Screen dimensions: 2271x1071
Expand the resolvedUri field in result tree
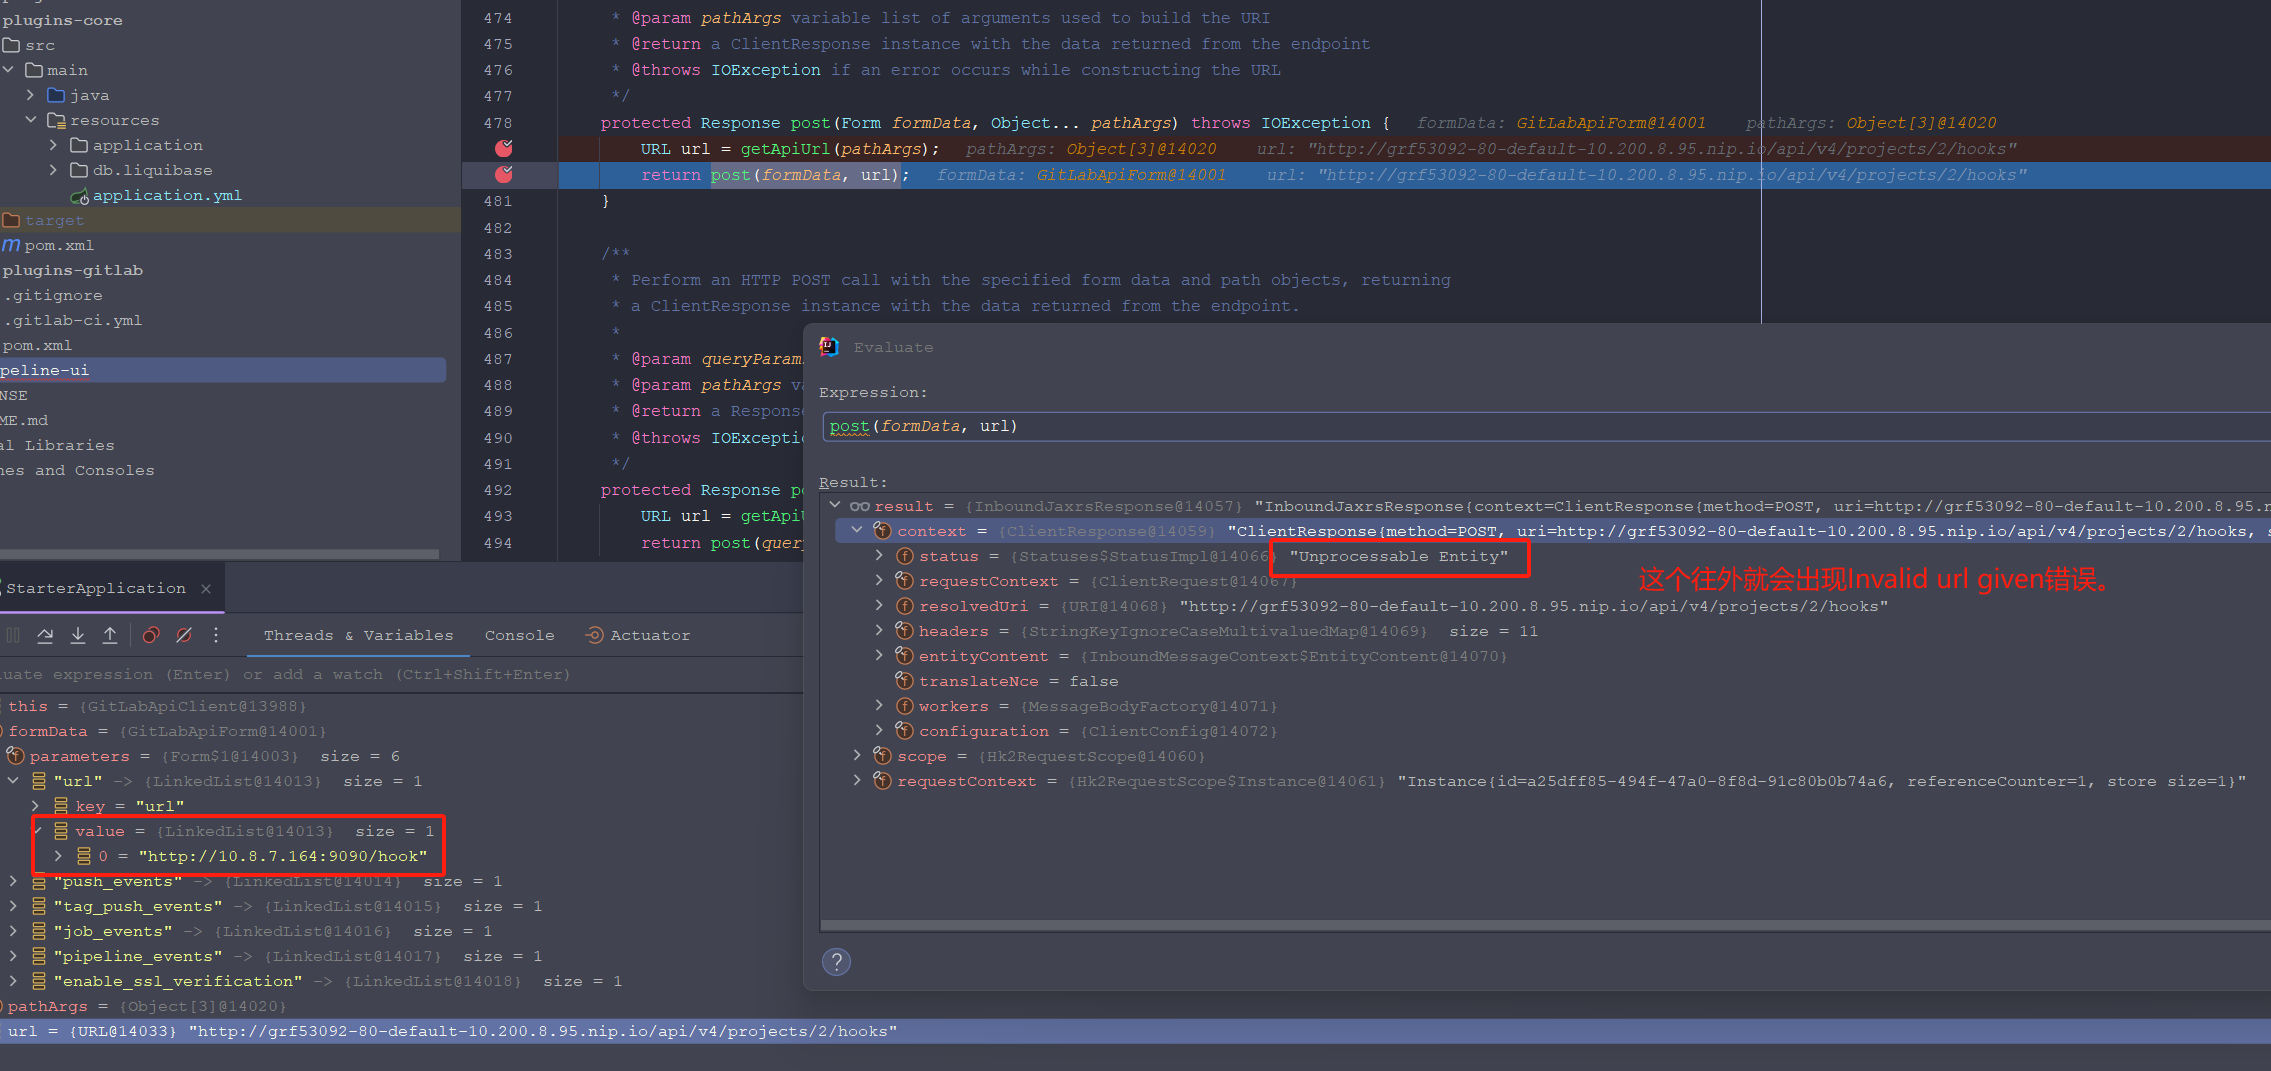coord(879,606)
